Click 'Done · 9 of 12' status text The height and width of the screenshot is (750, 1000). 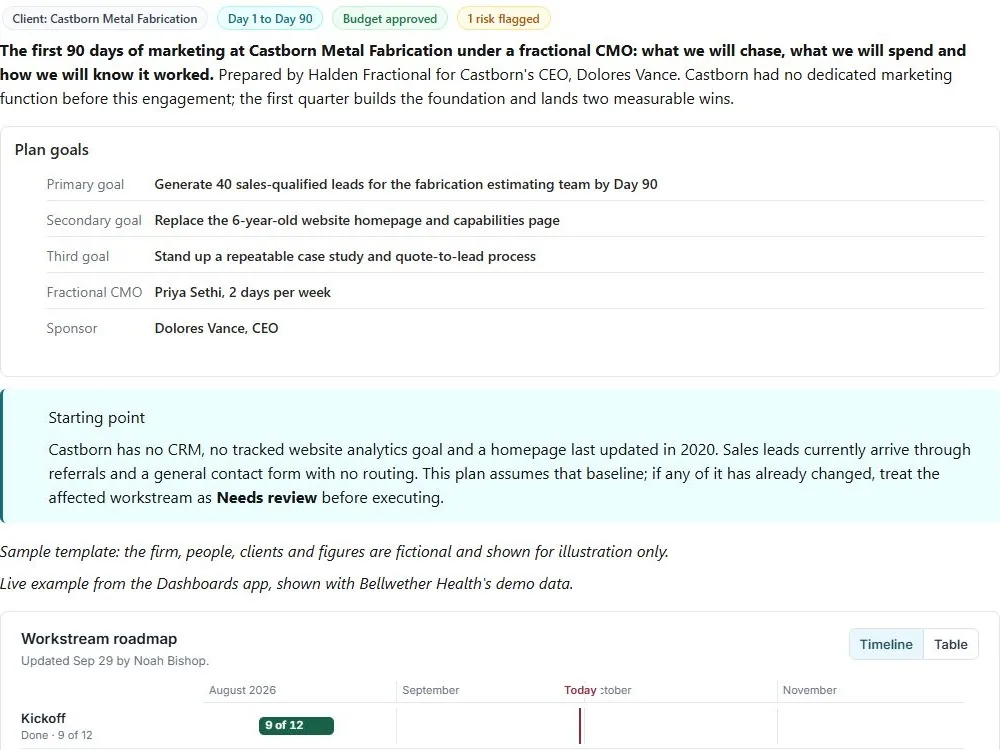(57, 735)
